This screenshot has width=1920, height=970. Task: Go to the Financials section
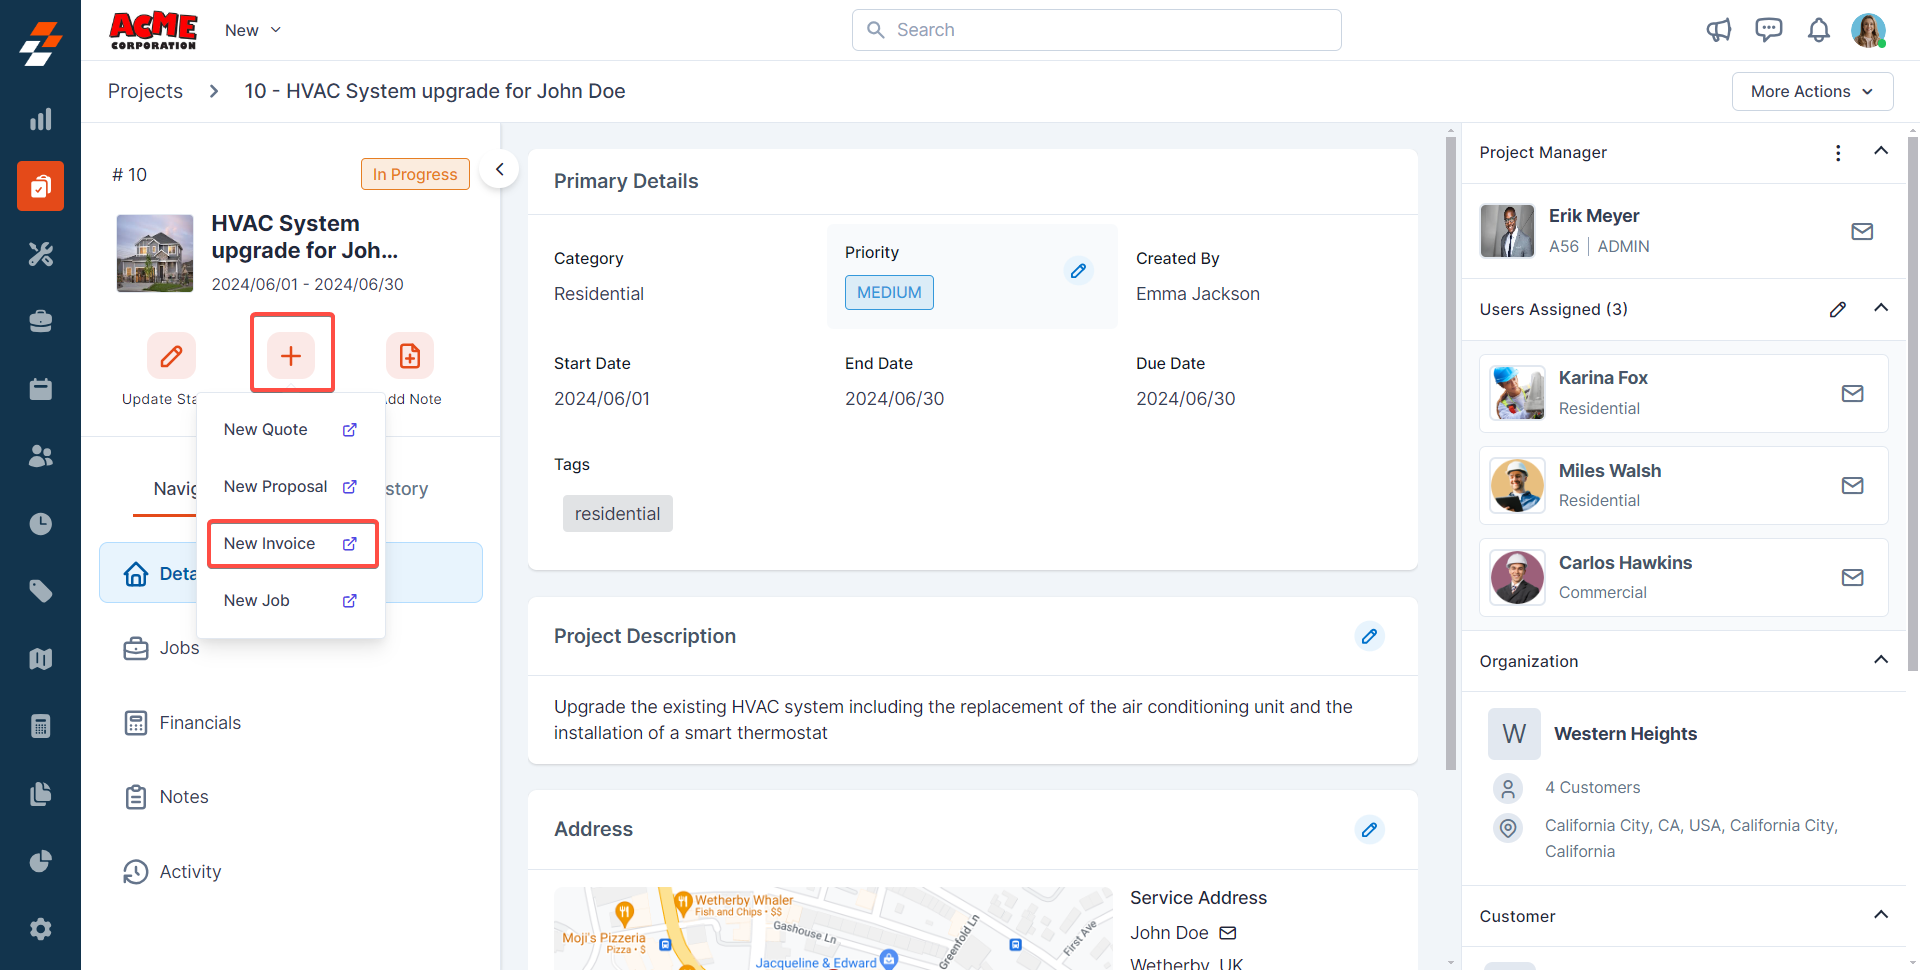click(200, 723)
